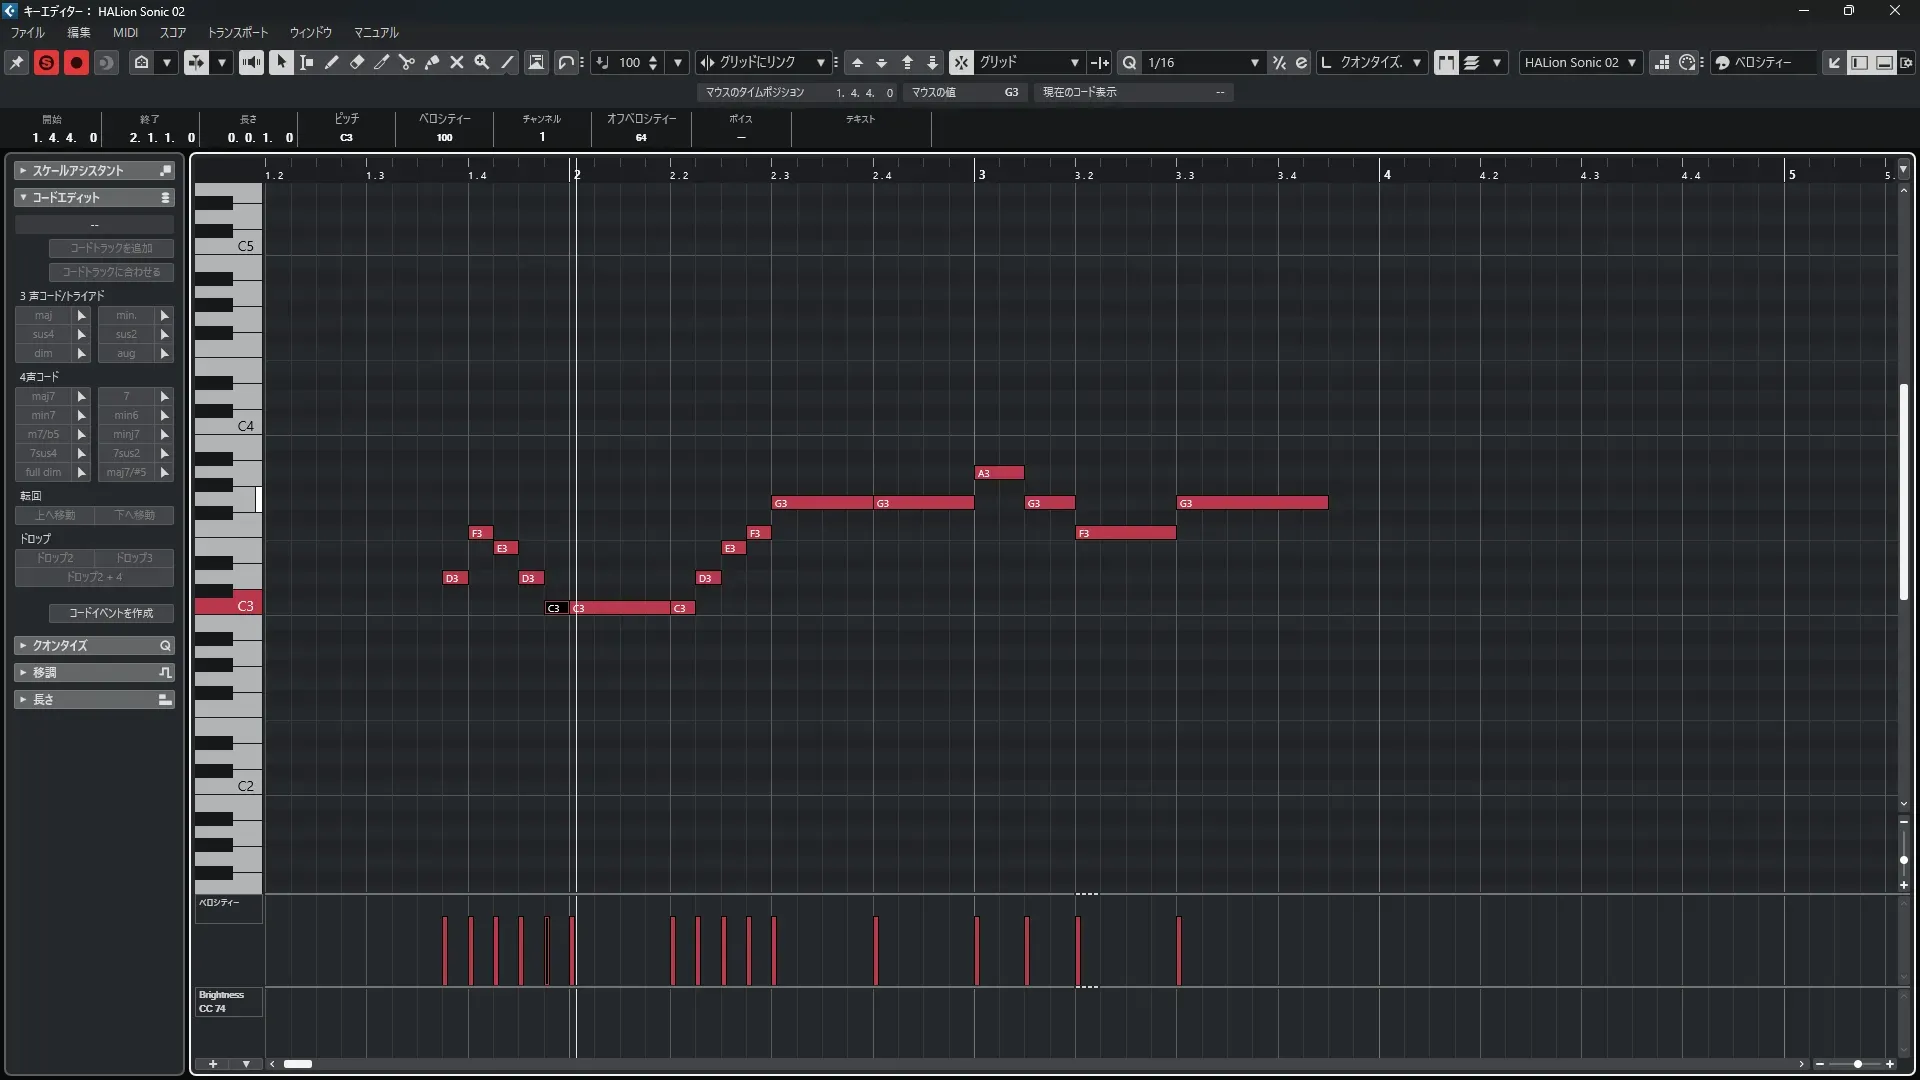Open the MIDI menu
Image resolution: width=1920 pixels, height=1080 pixels.
tap(125, 32)
